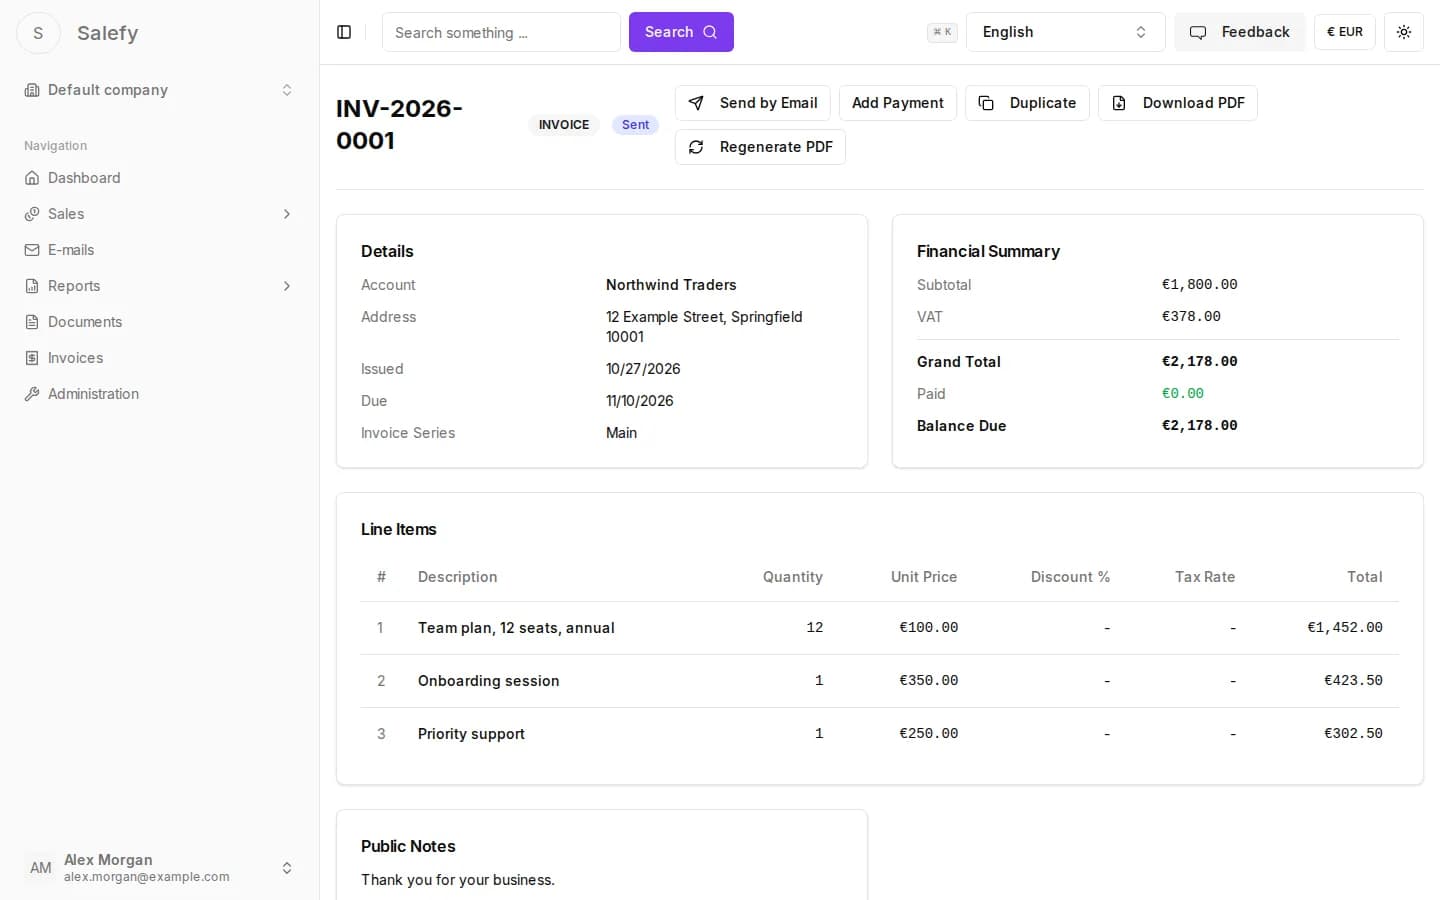Click the Grand Total €2,178.00 value
The image size is (1440, 900).
pos(1200,362)
